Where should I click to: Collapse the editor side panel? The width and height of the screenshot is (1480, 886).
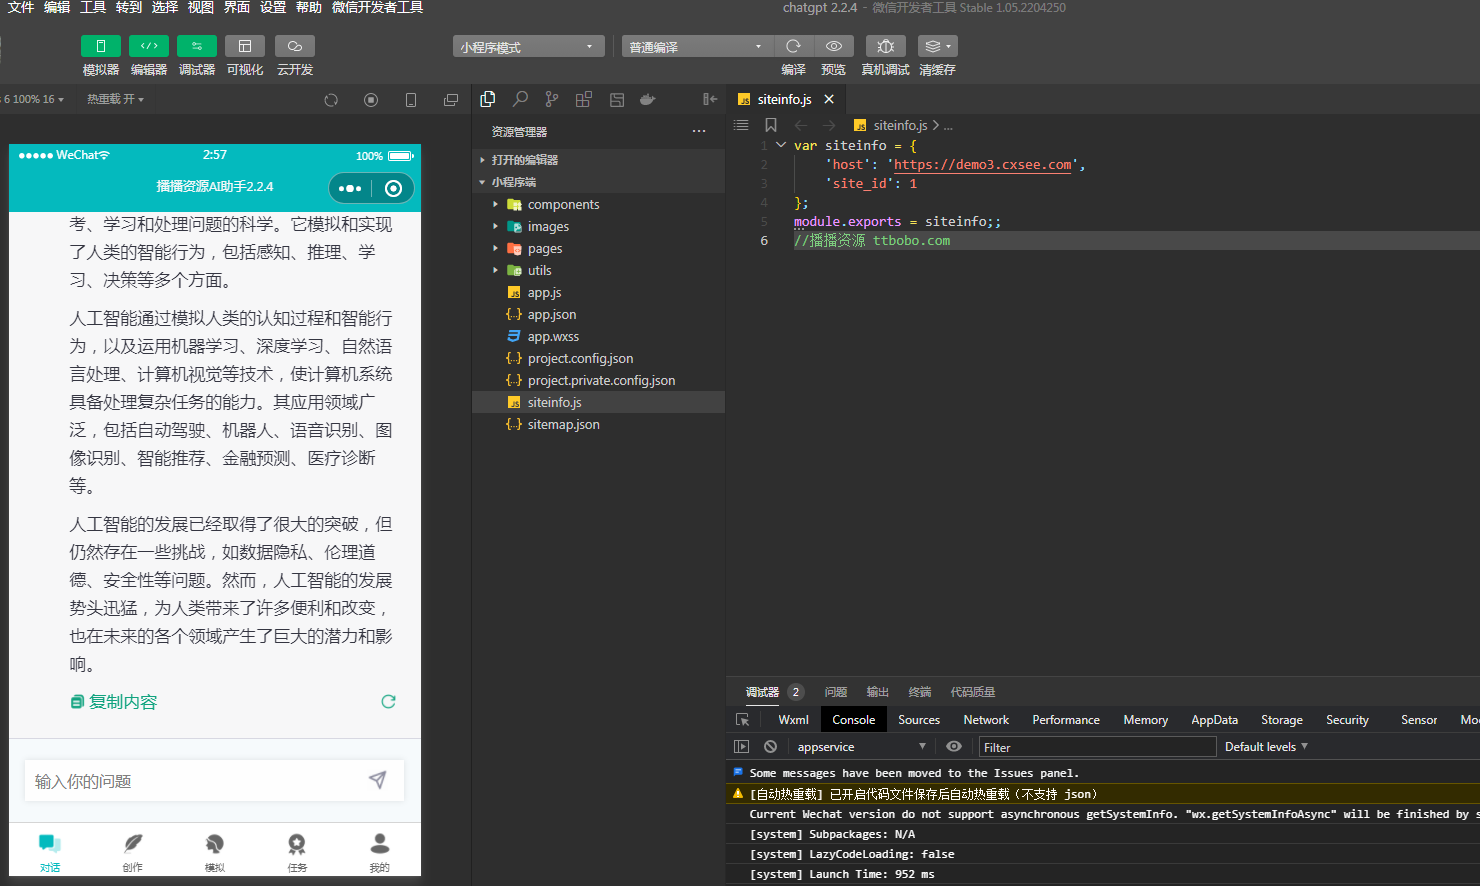coord(710,99)
